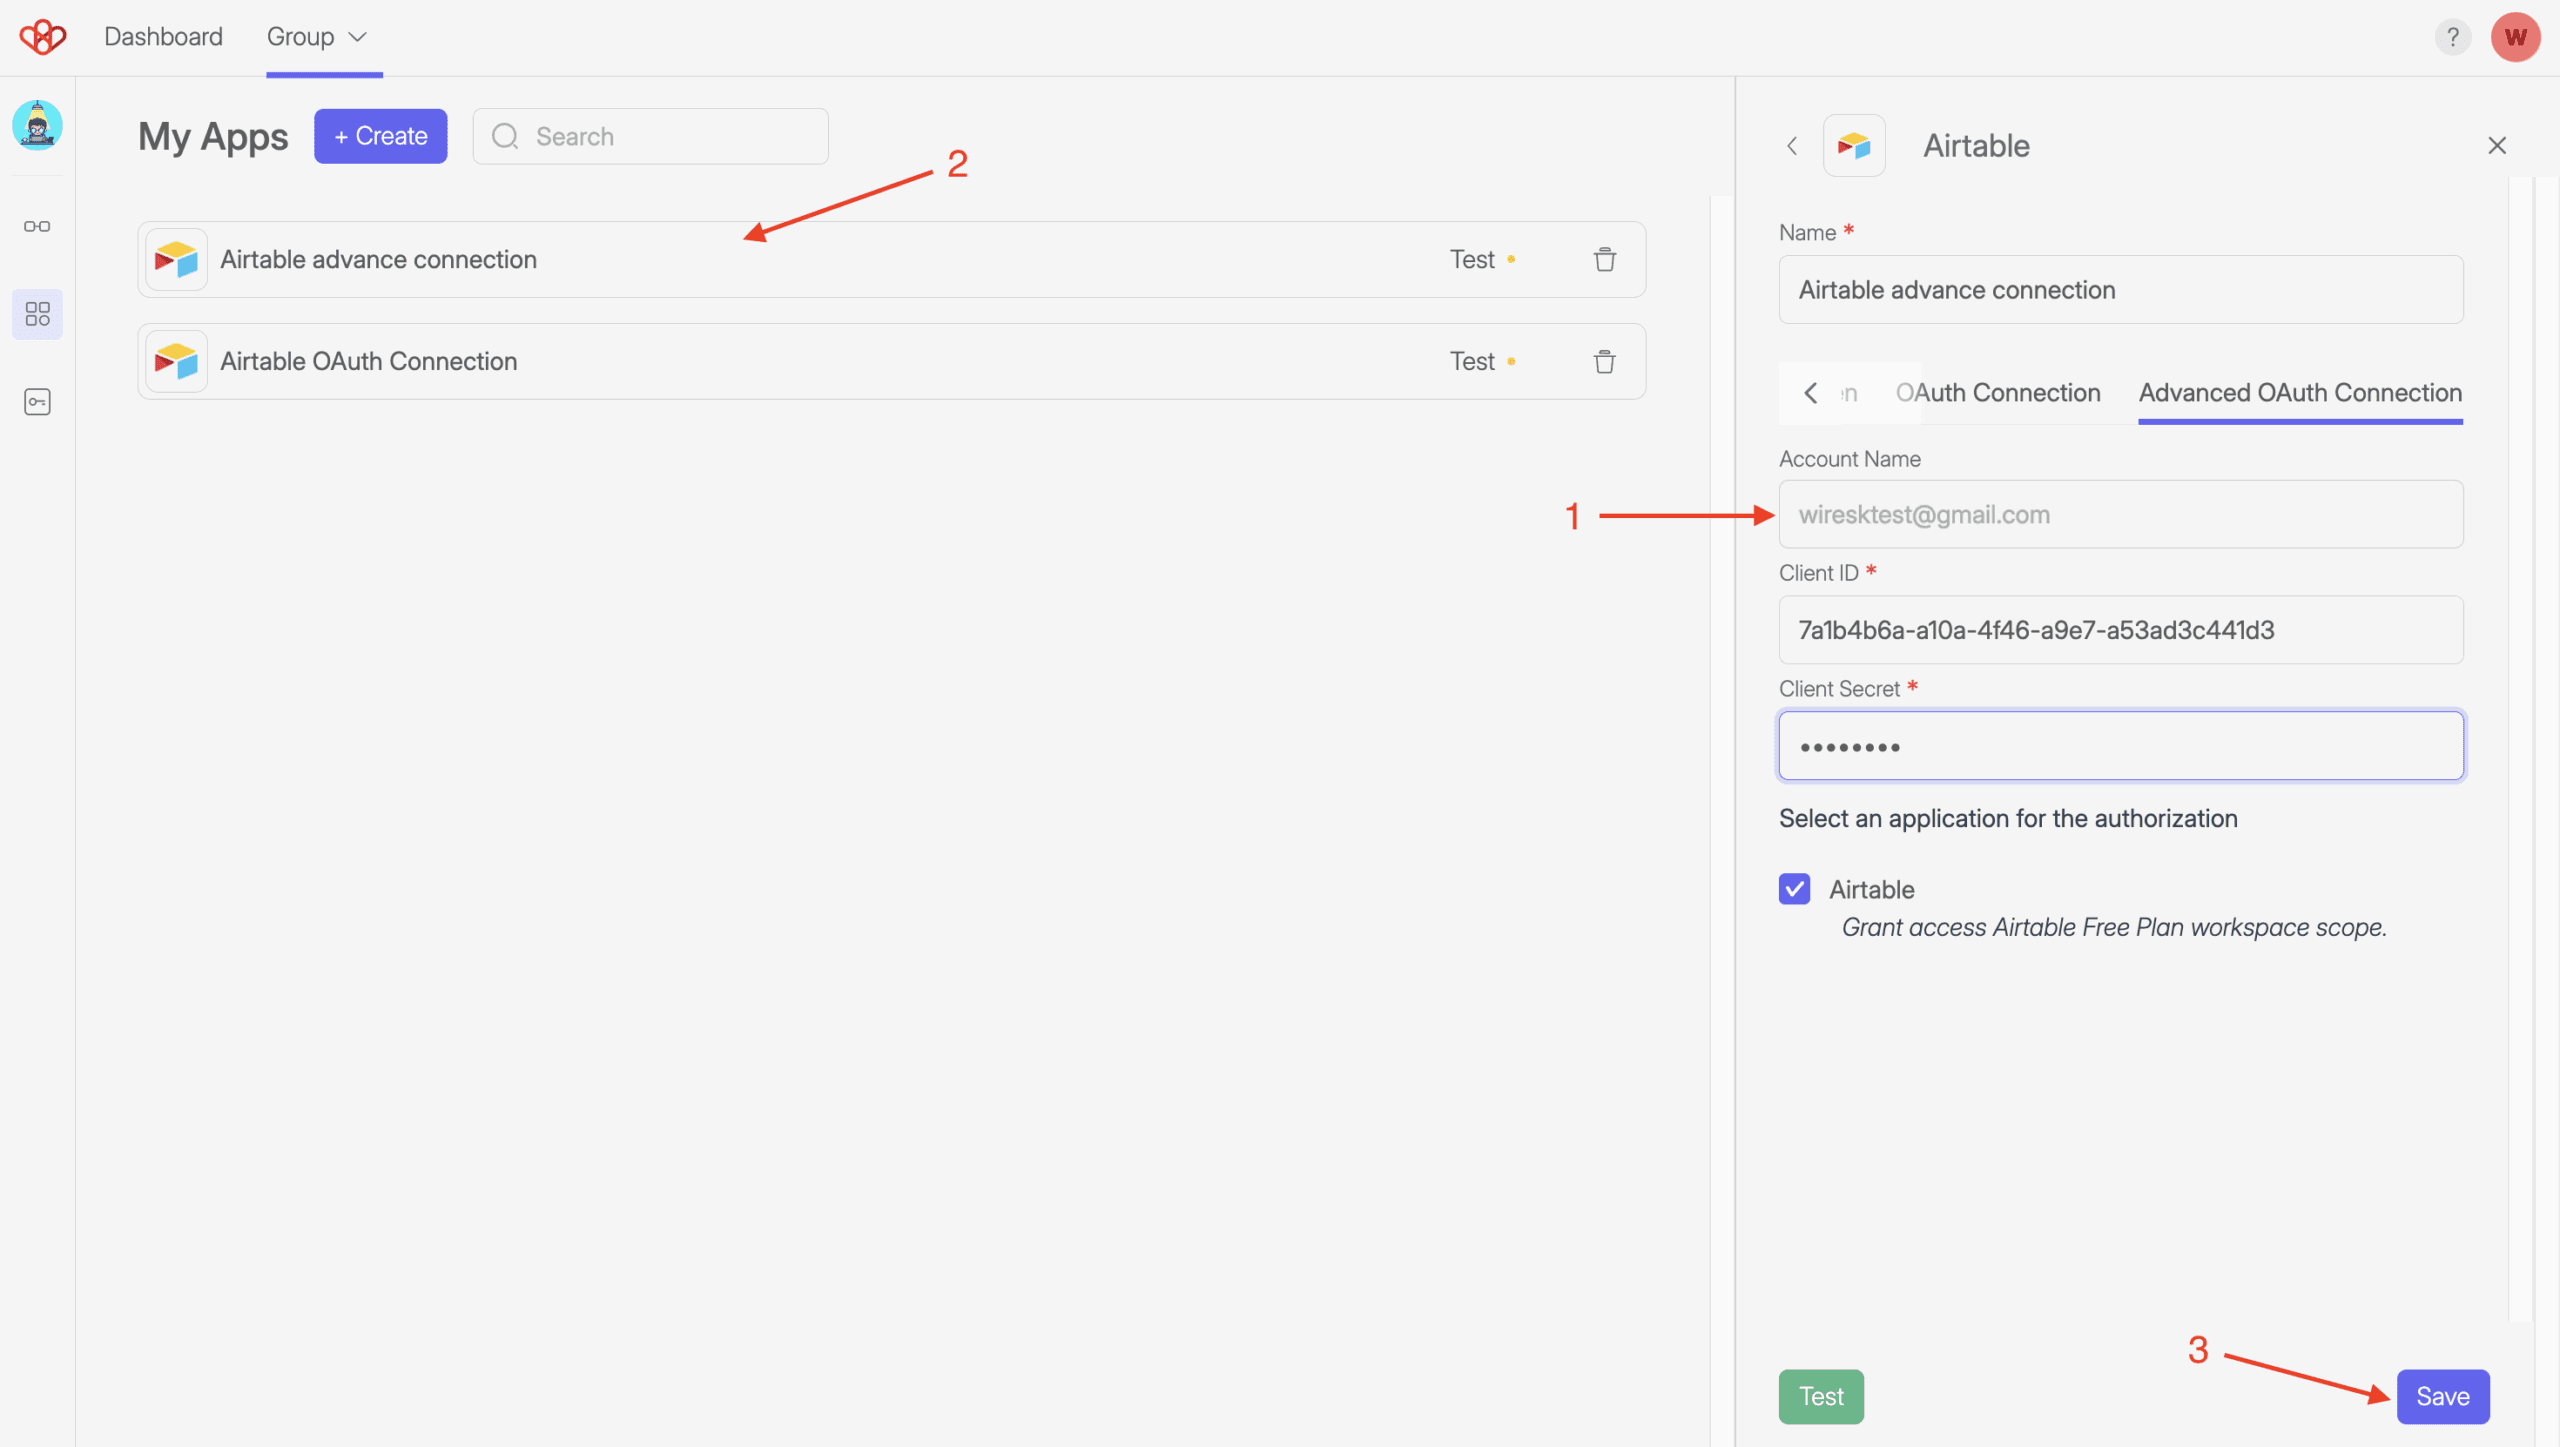Click the heart logo in top bar
Viewport: 2560px width, 1447px height.
pos(42,37)
